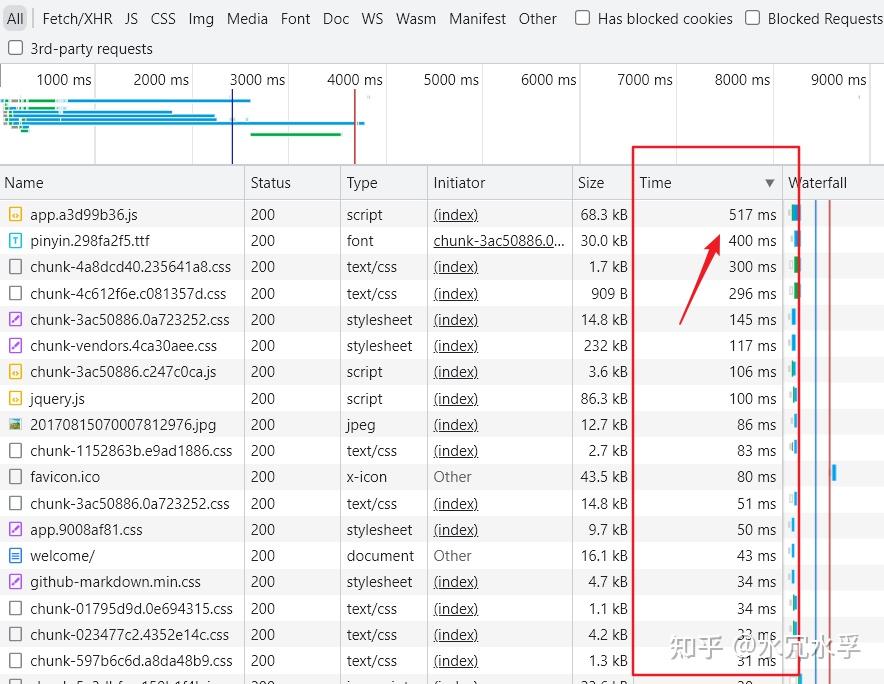Image resolution: width=884 pixels, height=684 pixels.
Task: Select the All filter tab
Action: click(15, 19)
